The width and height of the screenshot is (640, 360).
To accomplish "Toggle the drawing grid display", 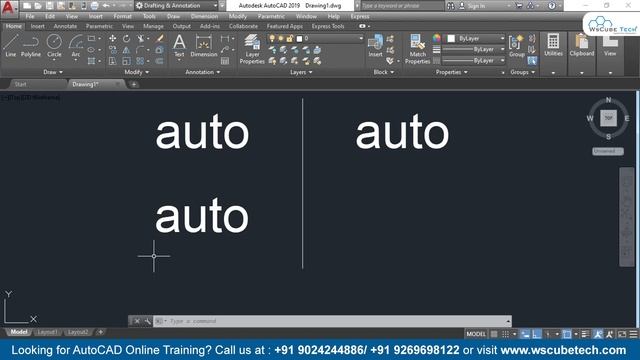I will 494,334.
